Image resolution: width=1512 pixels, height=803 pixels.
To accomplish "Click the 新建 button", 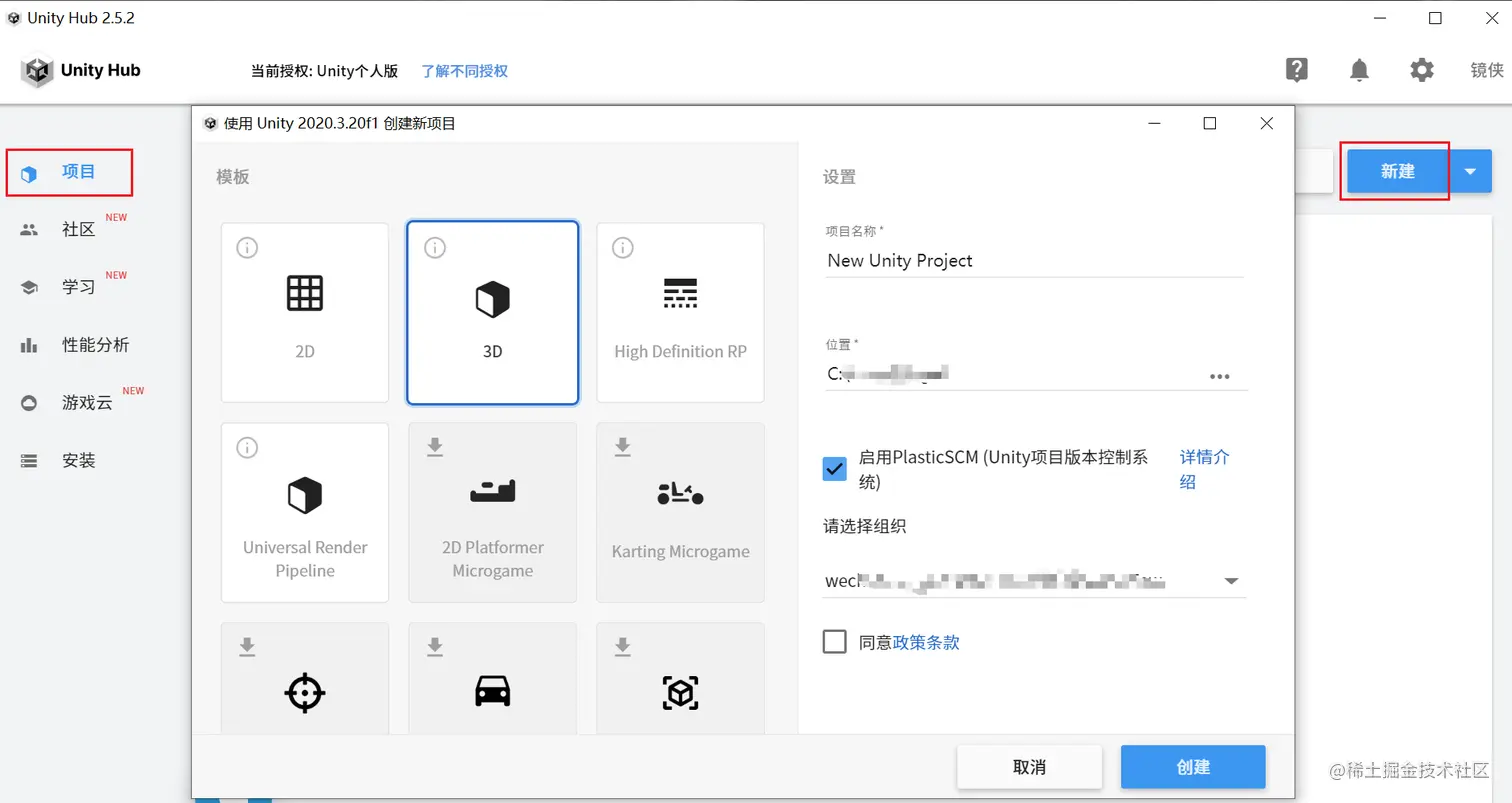I will 1398,171.
